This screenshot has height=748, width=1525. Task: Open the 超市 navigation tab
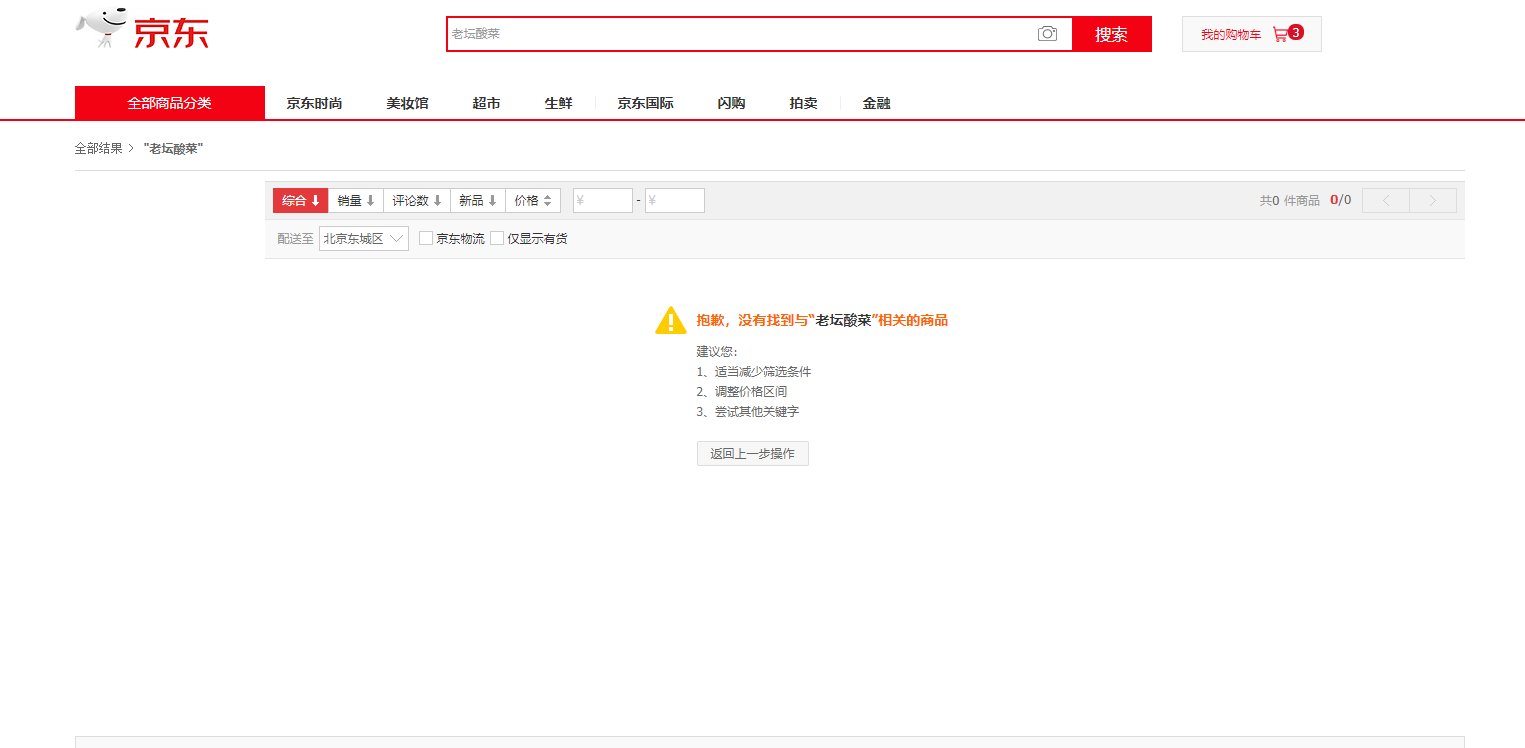486,103
